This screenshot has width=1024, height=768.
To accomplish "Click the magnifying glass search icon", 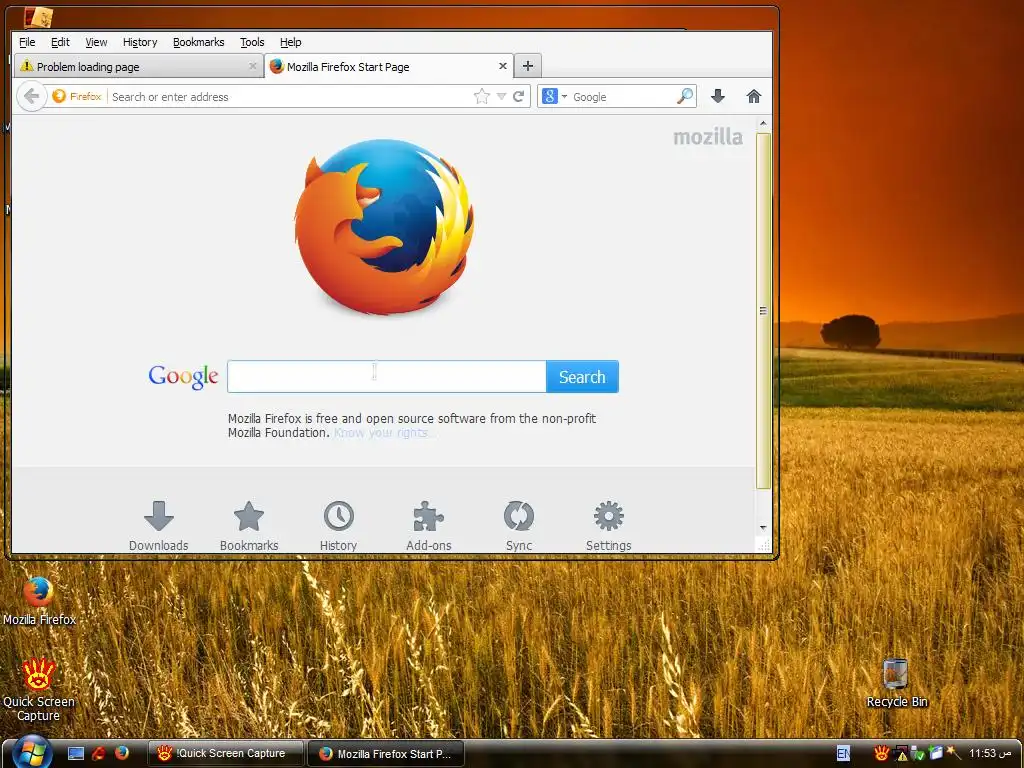I will (685, 97).
